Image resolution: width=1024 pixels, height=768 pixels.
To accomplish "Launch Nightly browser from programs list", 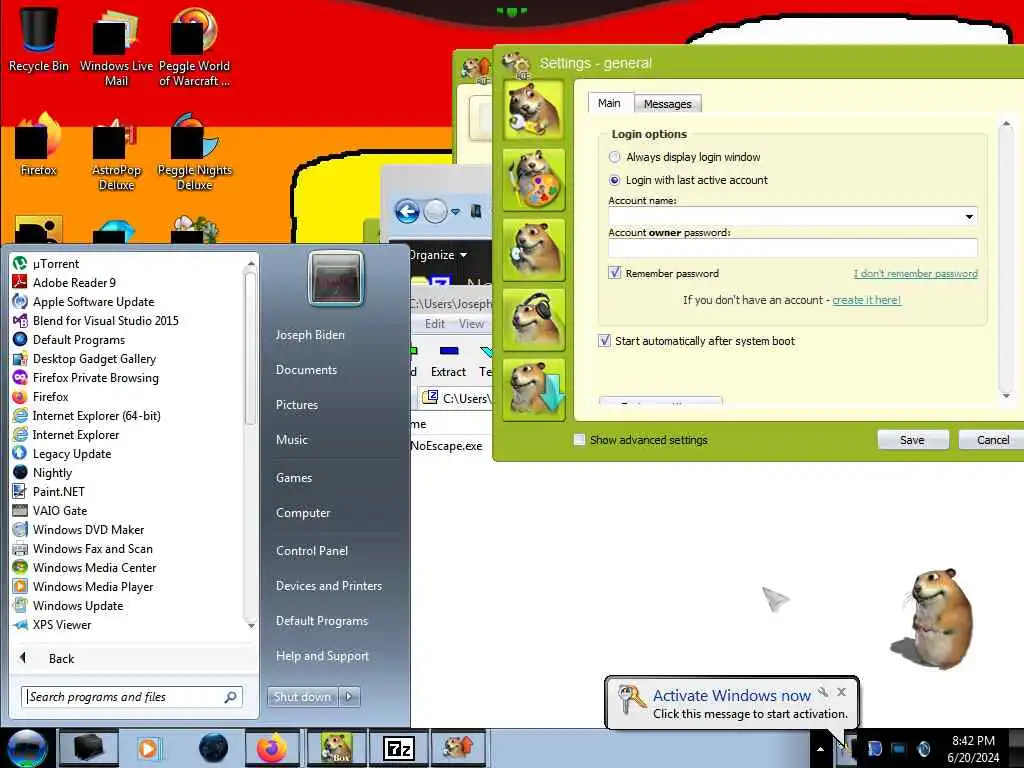I will pyautogui.click(x=52, y=473).
